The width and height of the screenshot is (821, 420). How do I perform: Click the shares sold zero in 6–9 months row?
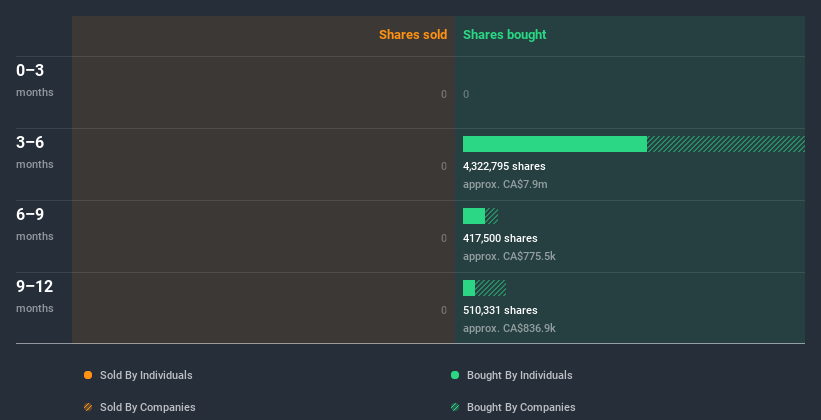pyautogui.click(x=444, y=238)
